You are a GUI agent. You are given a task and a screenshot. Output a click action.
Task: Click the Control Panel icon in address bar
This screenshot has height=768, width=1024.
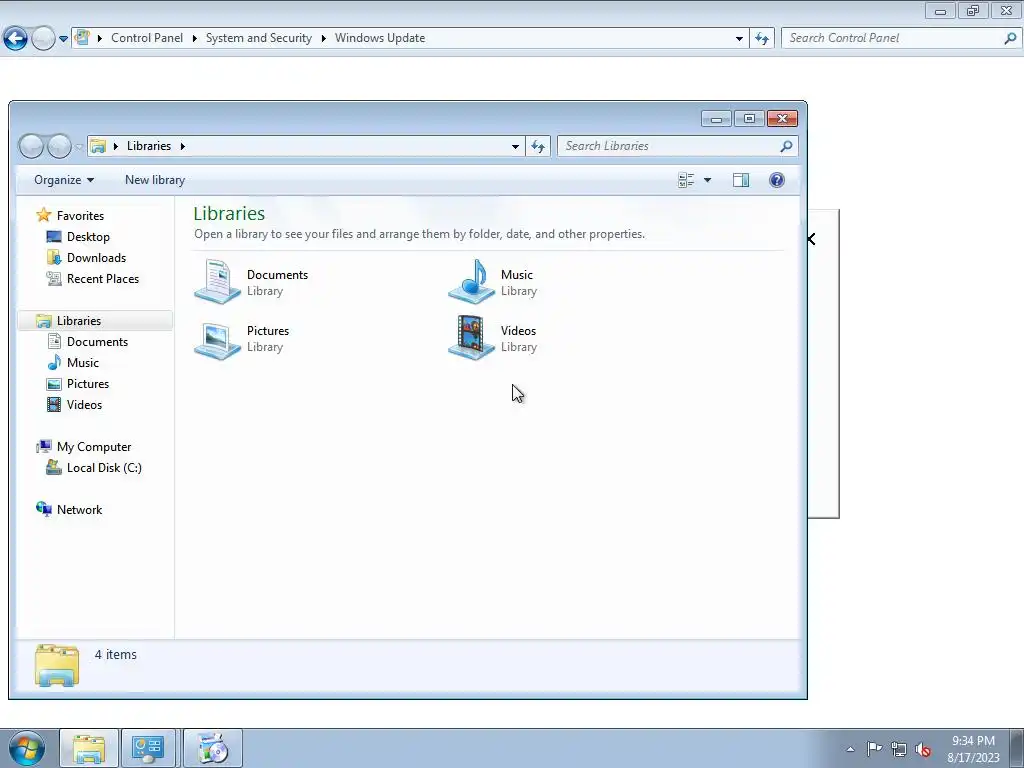tap(82, 38)
